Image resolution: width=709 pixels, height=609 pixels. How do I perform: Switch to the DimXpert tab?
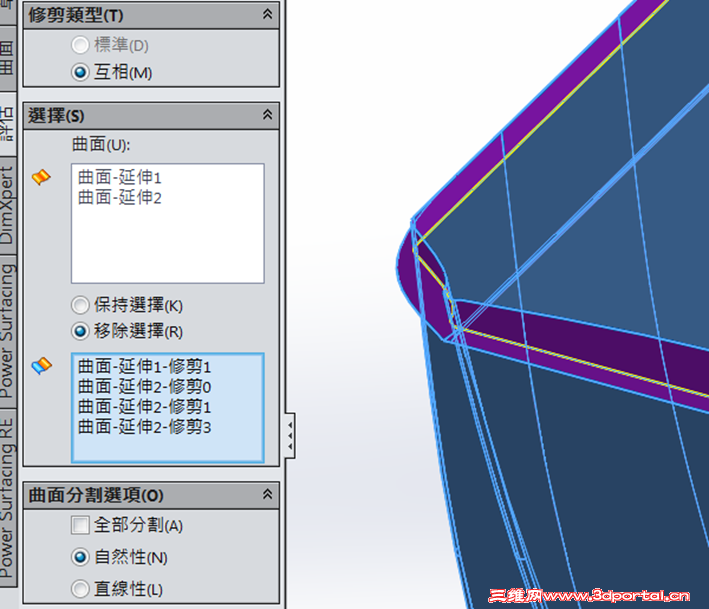[8, 206]
